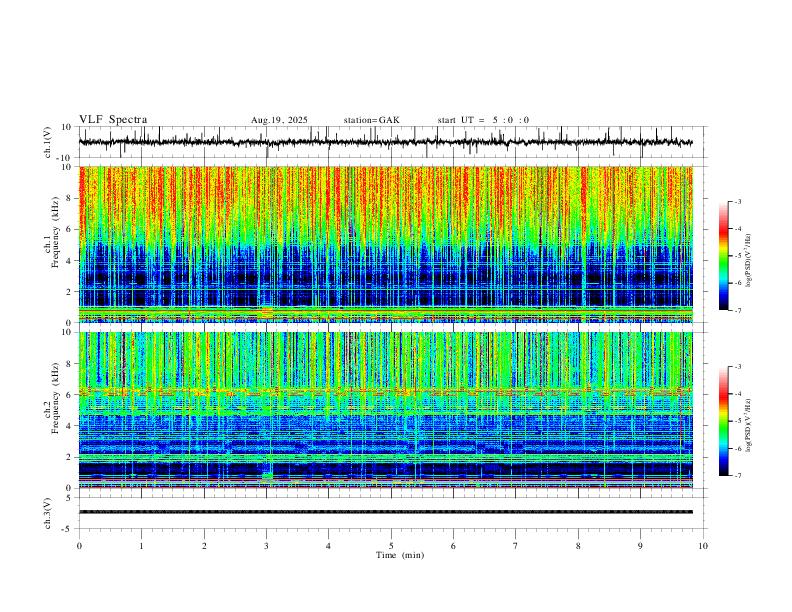
Task: Click the ch.2 'Frequency (kHz)' axis label
Action: [55, 397]
